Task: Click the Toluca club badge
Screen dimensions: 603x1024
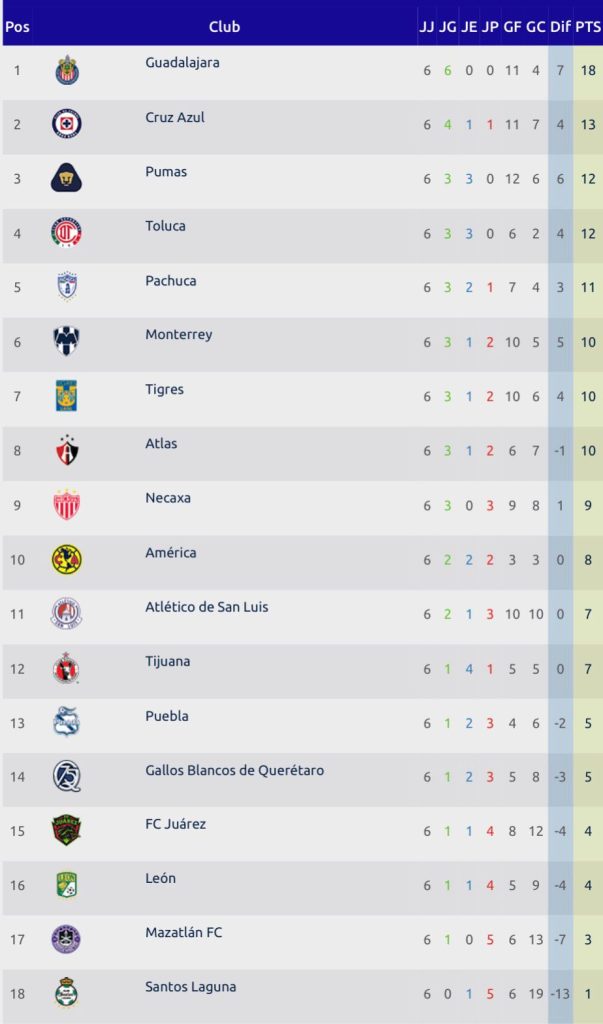Action: [67, 233]
